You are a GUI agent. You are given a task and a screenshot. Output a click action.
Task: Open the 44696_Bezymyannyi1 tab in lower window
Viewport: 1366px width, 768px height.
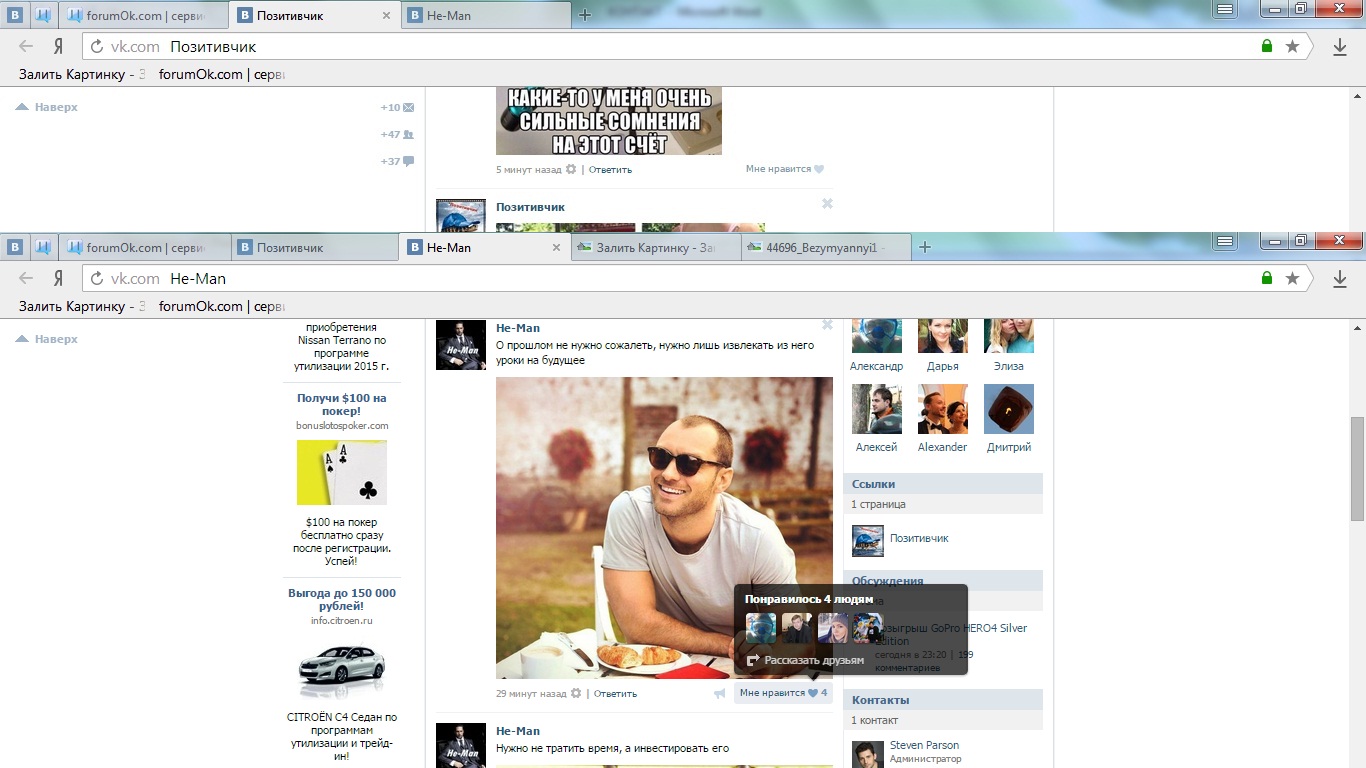coord(826,248)
